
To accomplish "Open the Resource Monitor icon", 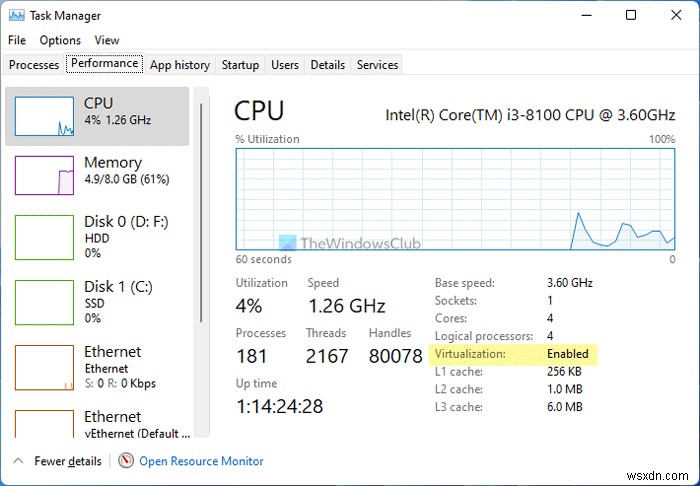I will (x=126, y=461).
